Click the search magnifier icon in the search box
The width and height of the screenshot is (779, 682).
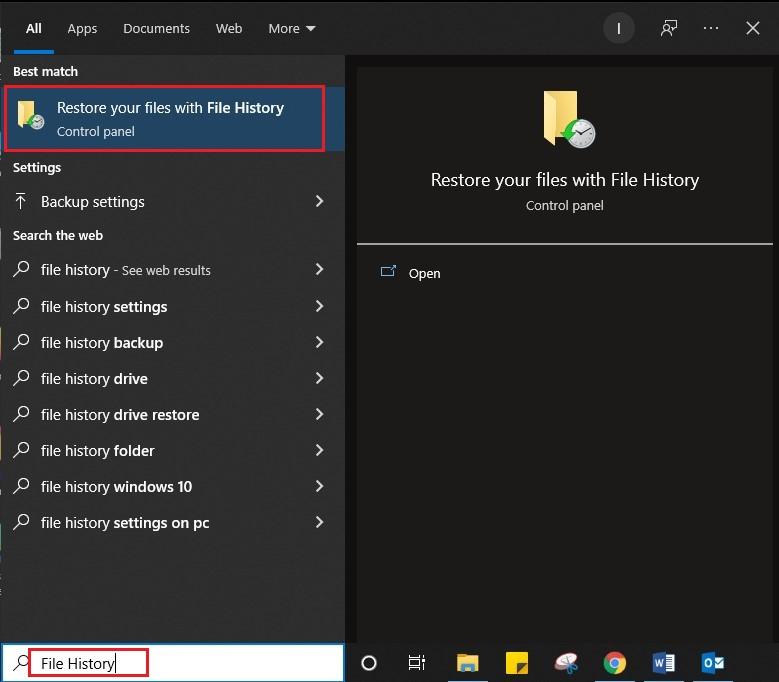tap(21, 663)
